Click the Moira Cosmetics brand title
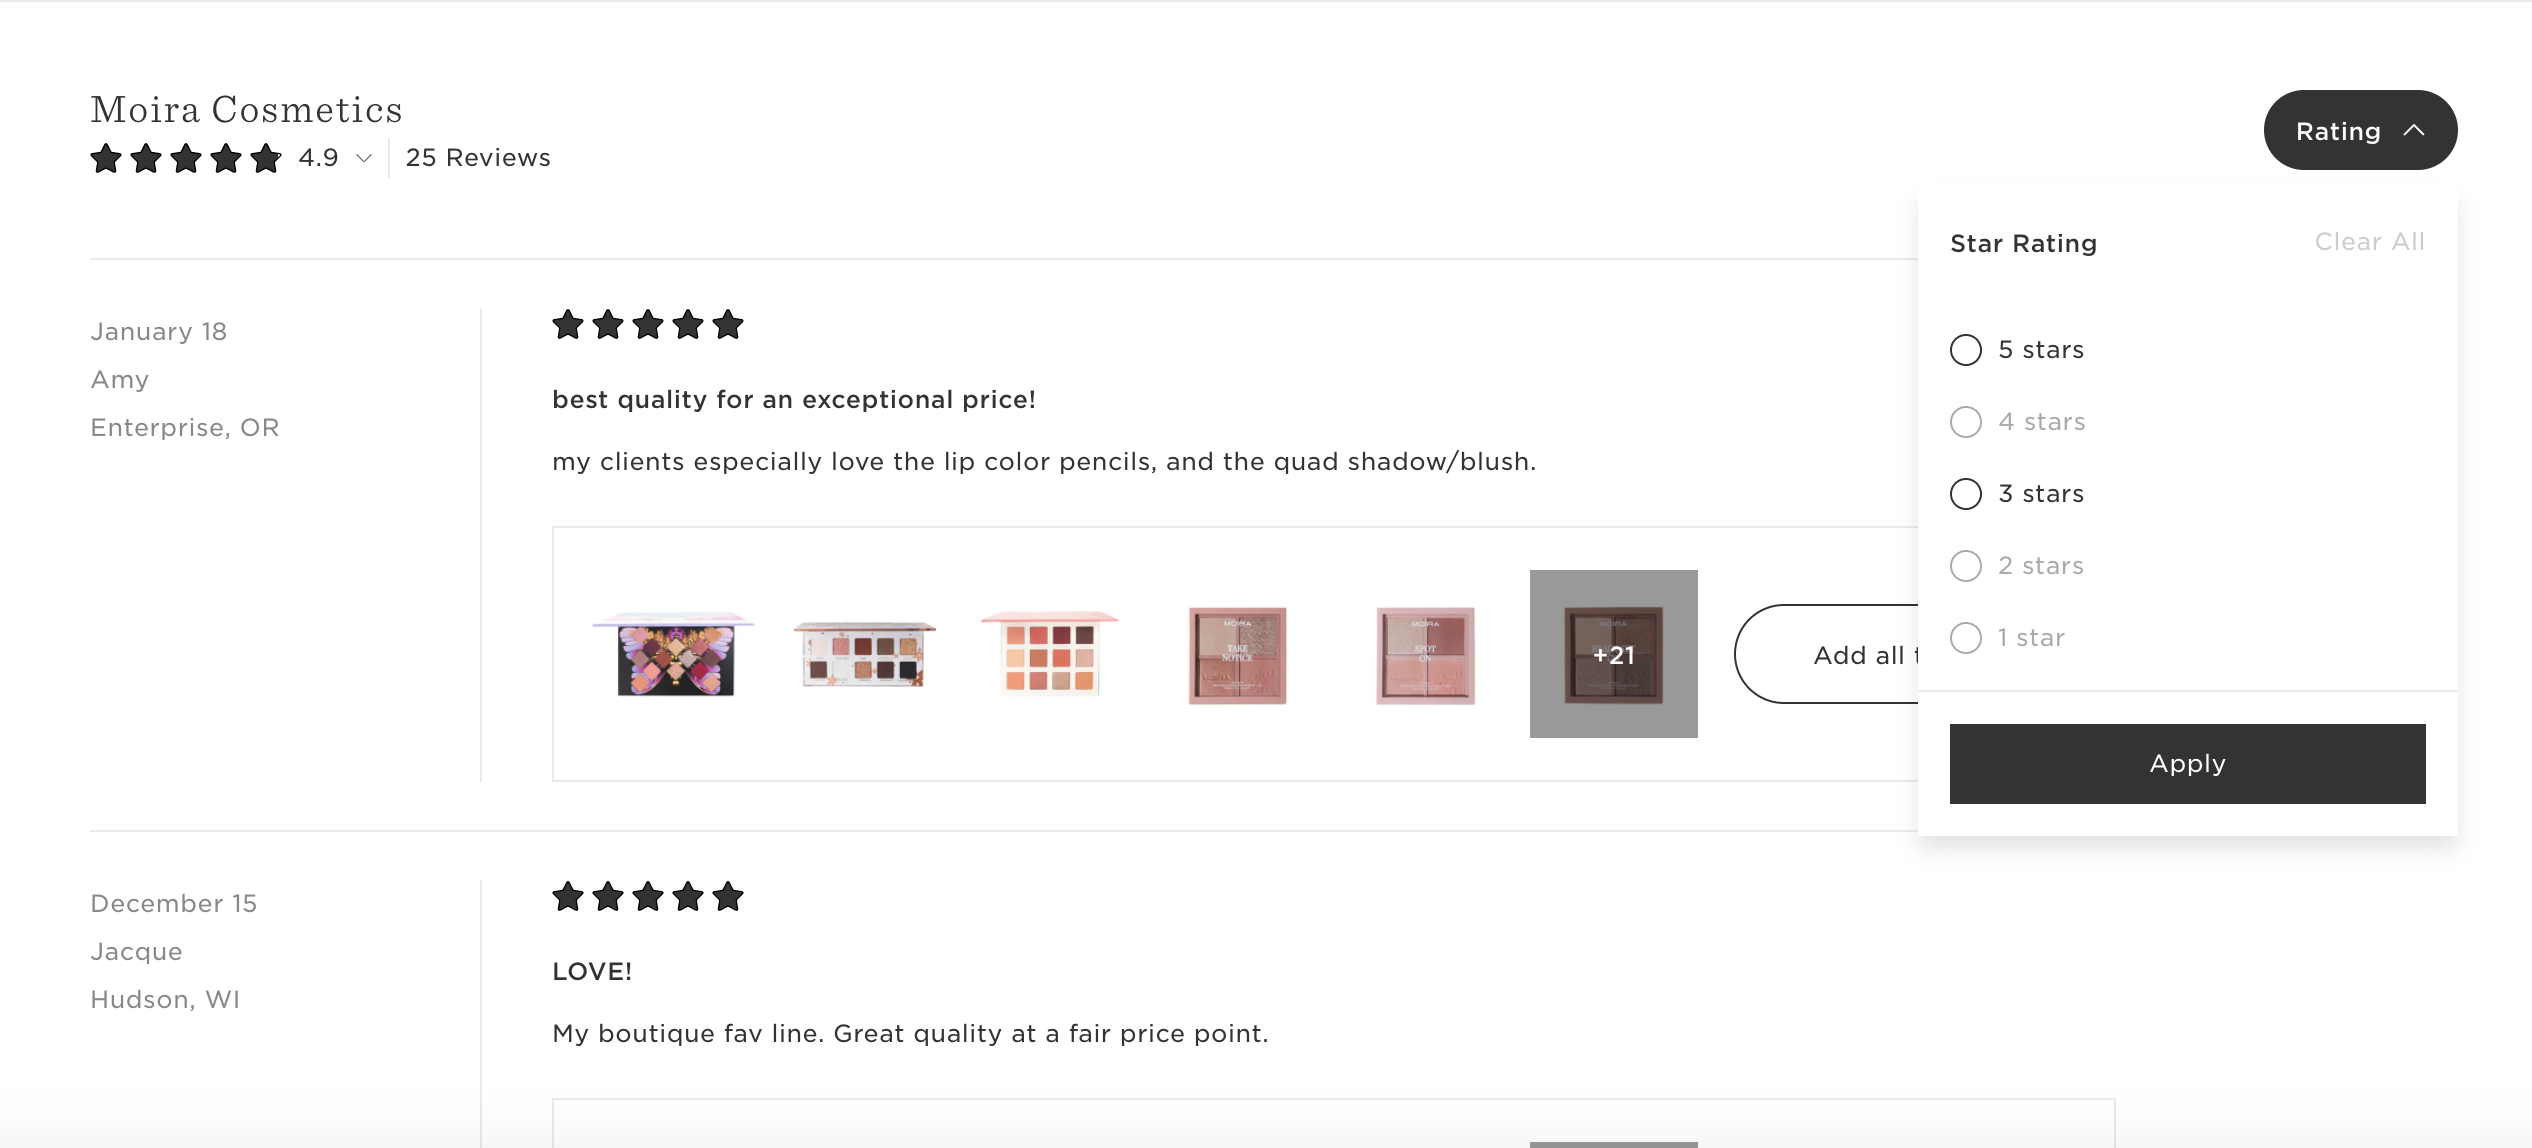This screenshot has height=1148, width=2532. [x=246, y=110]
